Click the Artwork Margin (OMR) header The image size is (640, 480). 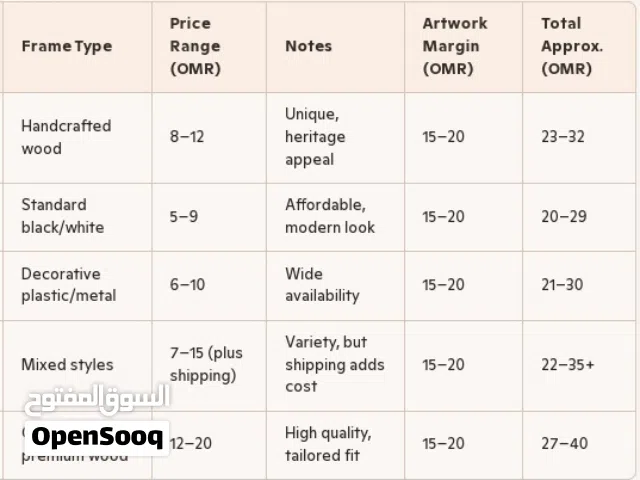click(x=454, y=46)
